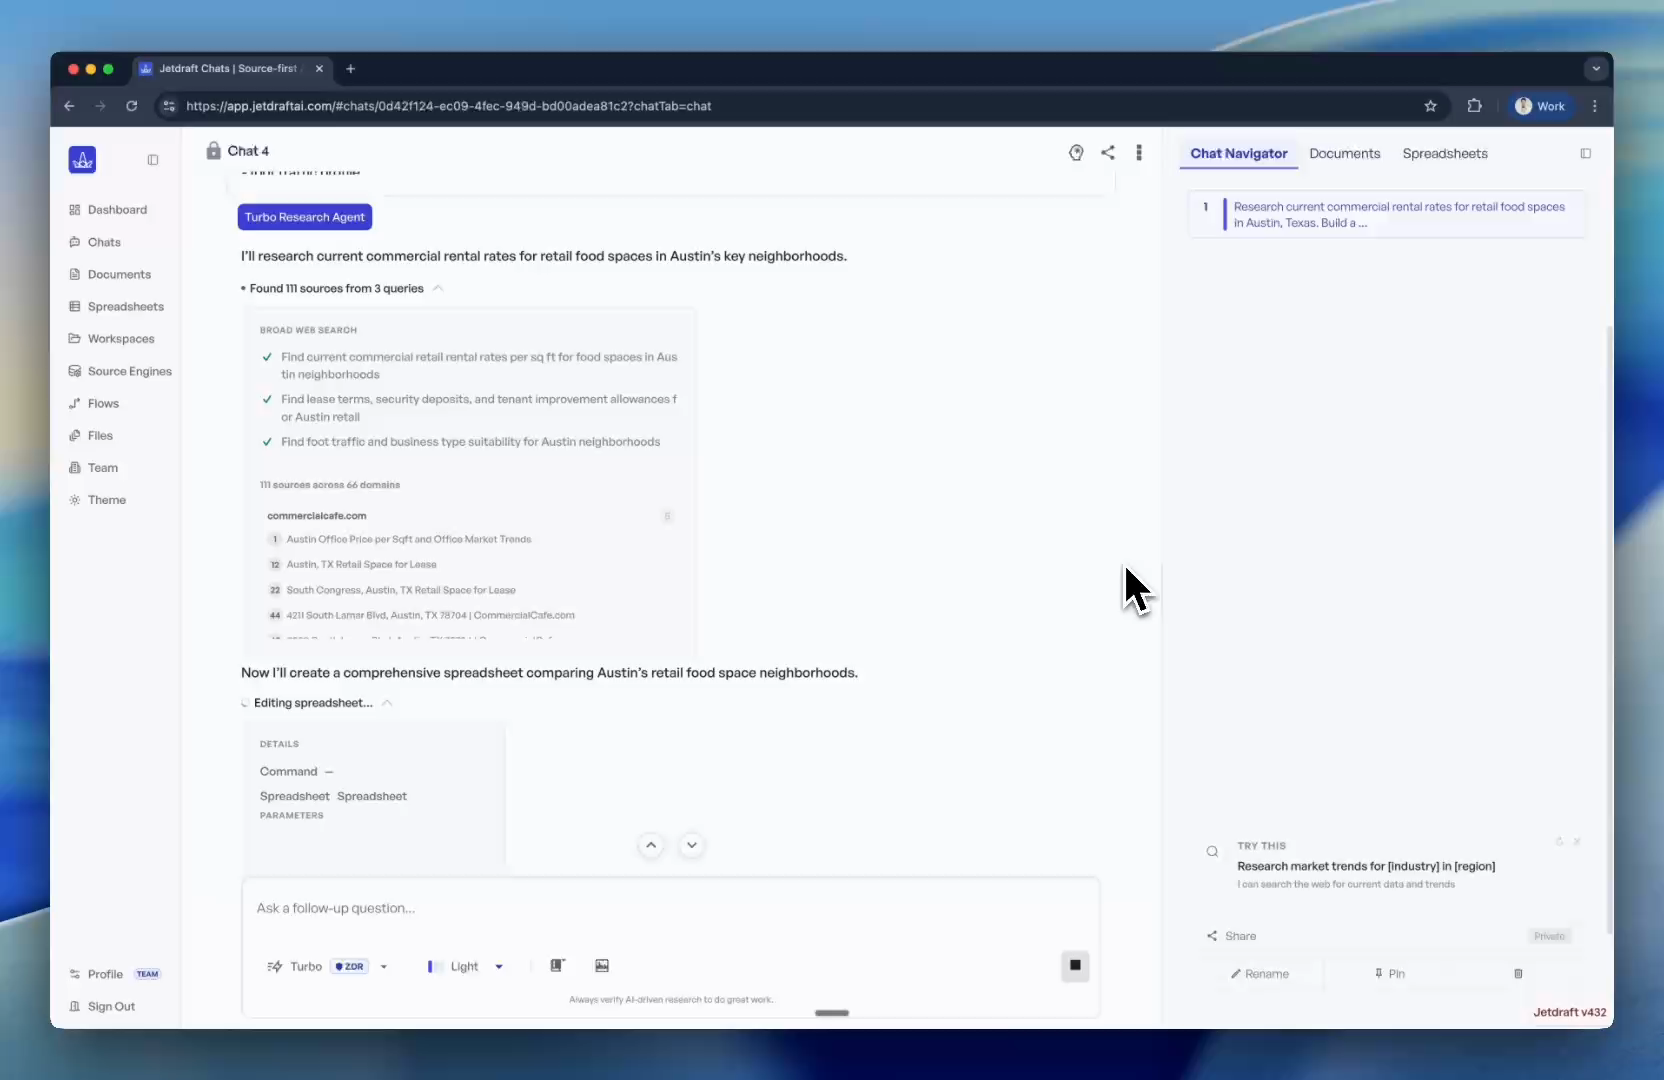Image resolution: width=1664 pixels, height=1080 pixels.
Task: Toggle the sidebar collapse control
Action: 152,159
